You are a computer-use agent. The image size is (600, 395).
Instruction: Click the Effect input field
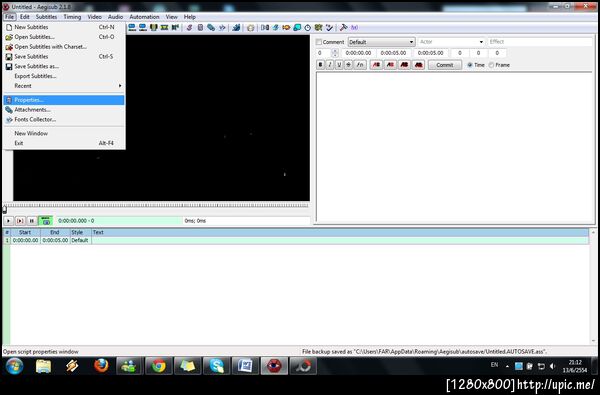coord(540,42)
